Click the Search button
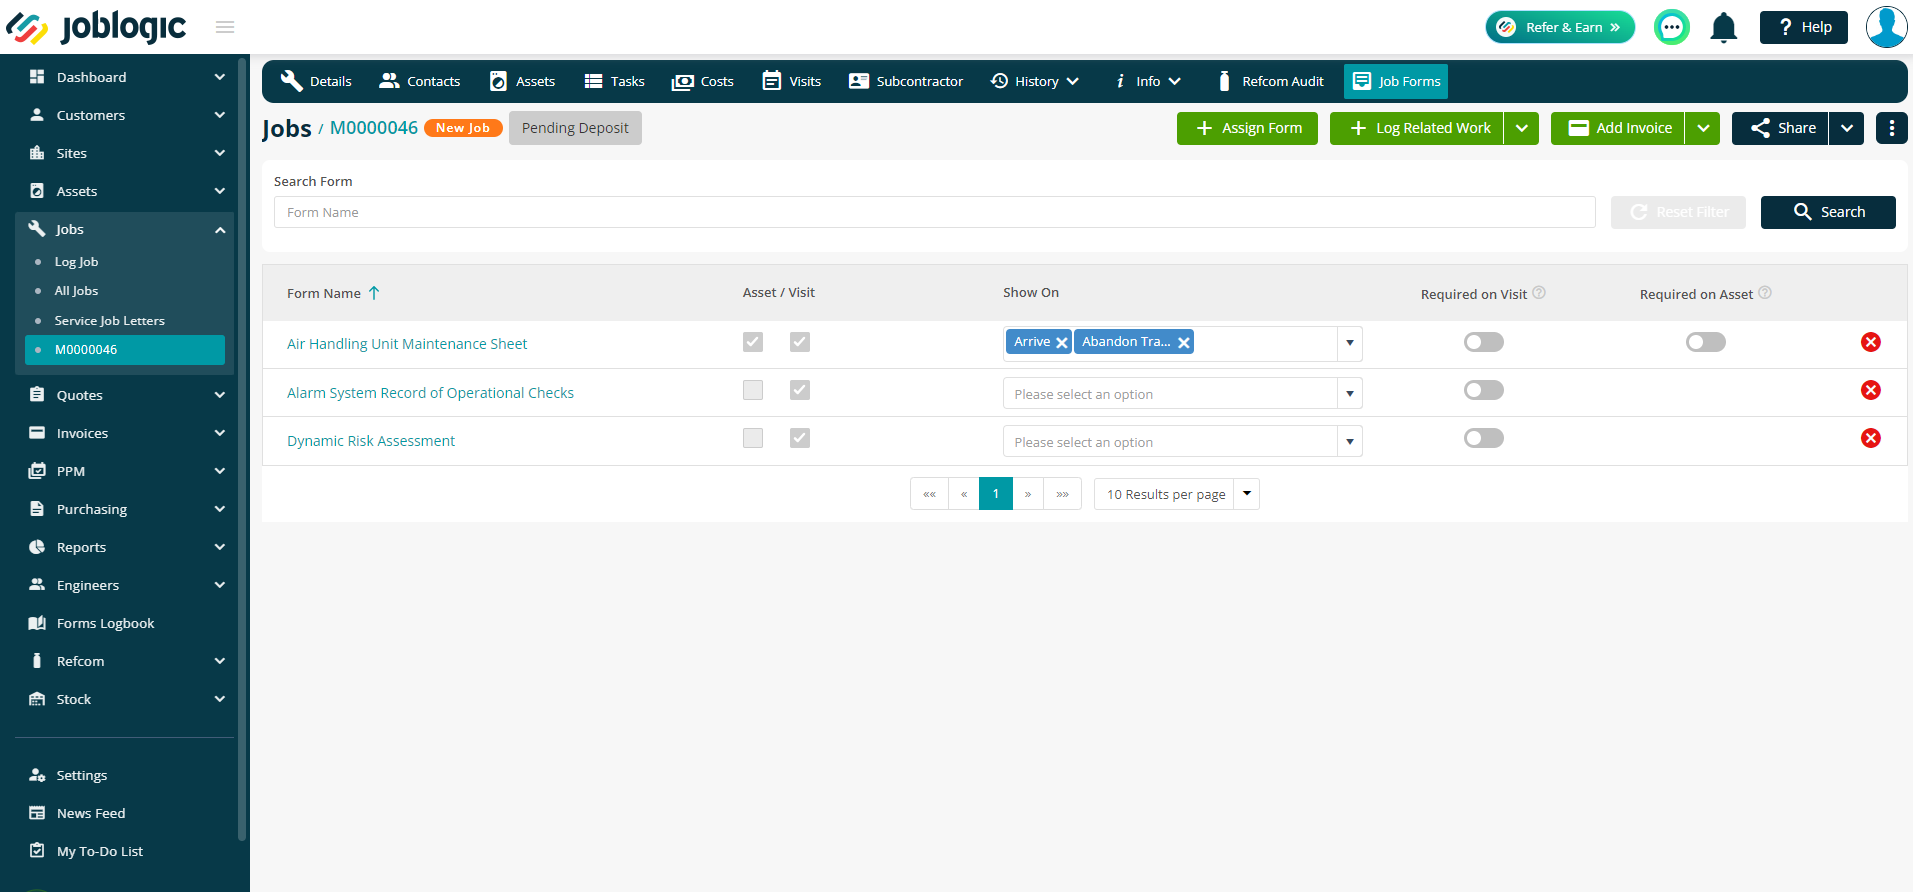Screen dimensions: 1913x892 pos(1828,212)
